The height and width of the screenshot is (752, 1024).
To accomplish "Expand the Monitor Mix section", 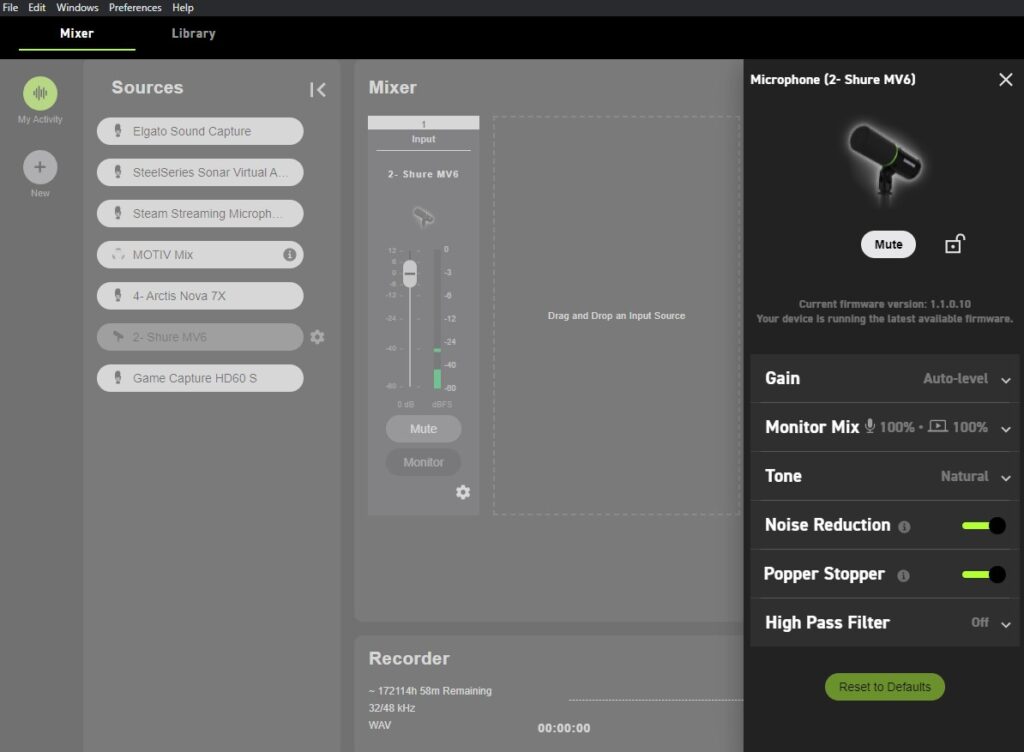I will pyautogui.click(x=885, y=428).
